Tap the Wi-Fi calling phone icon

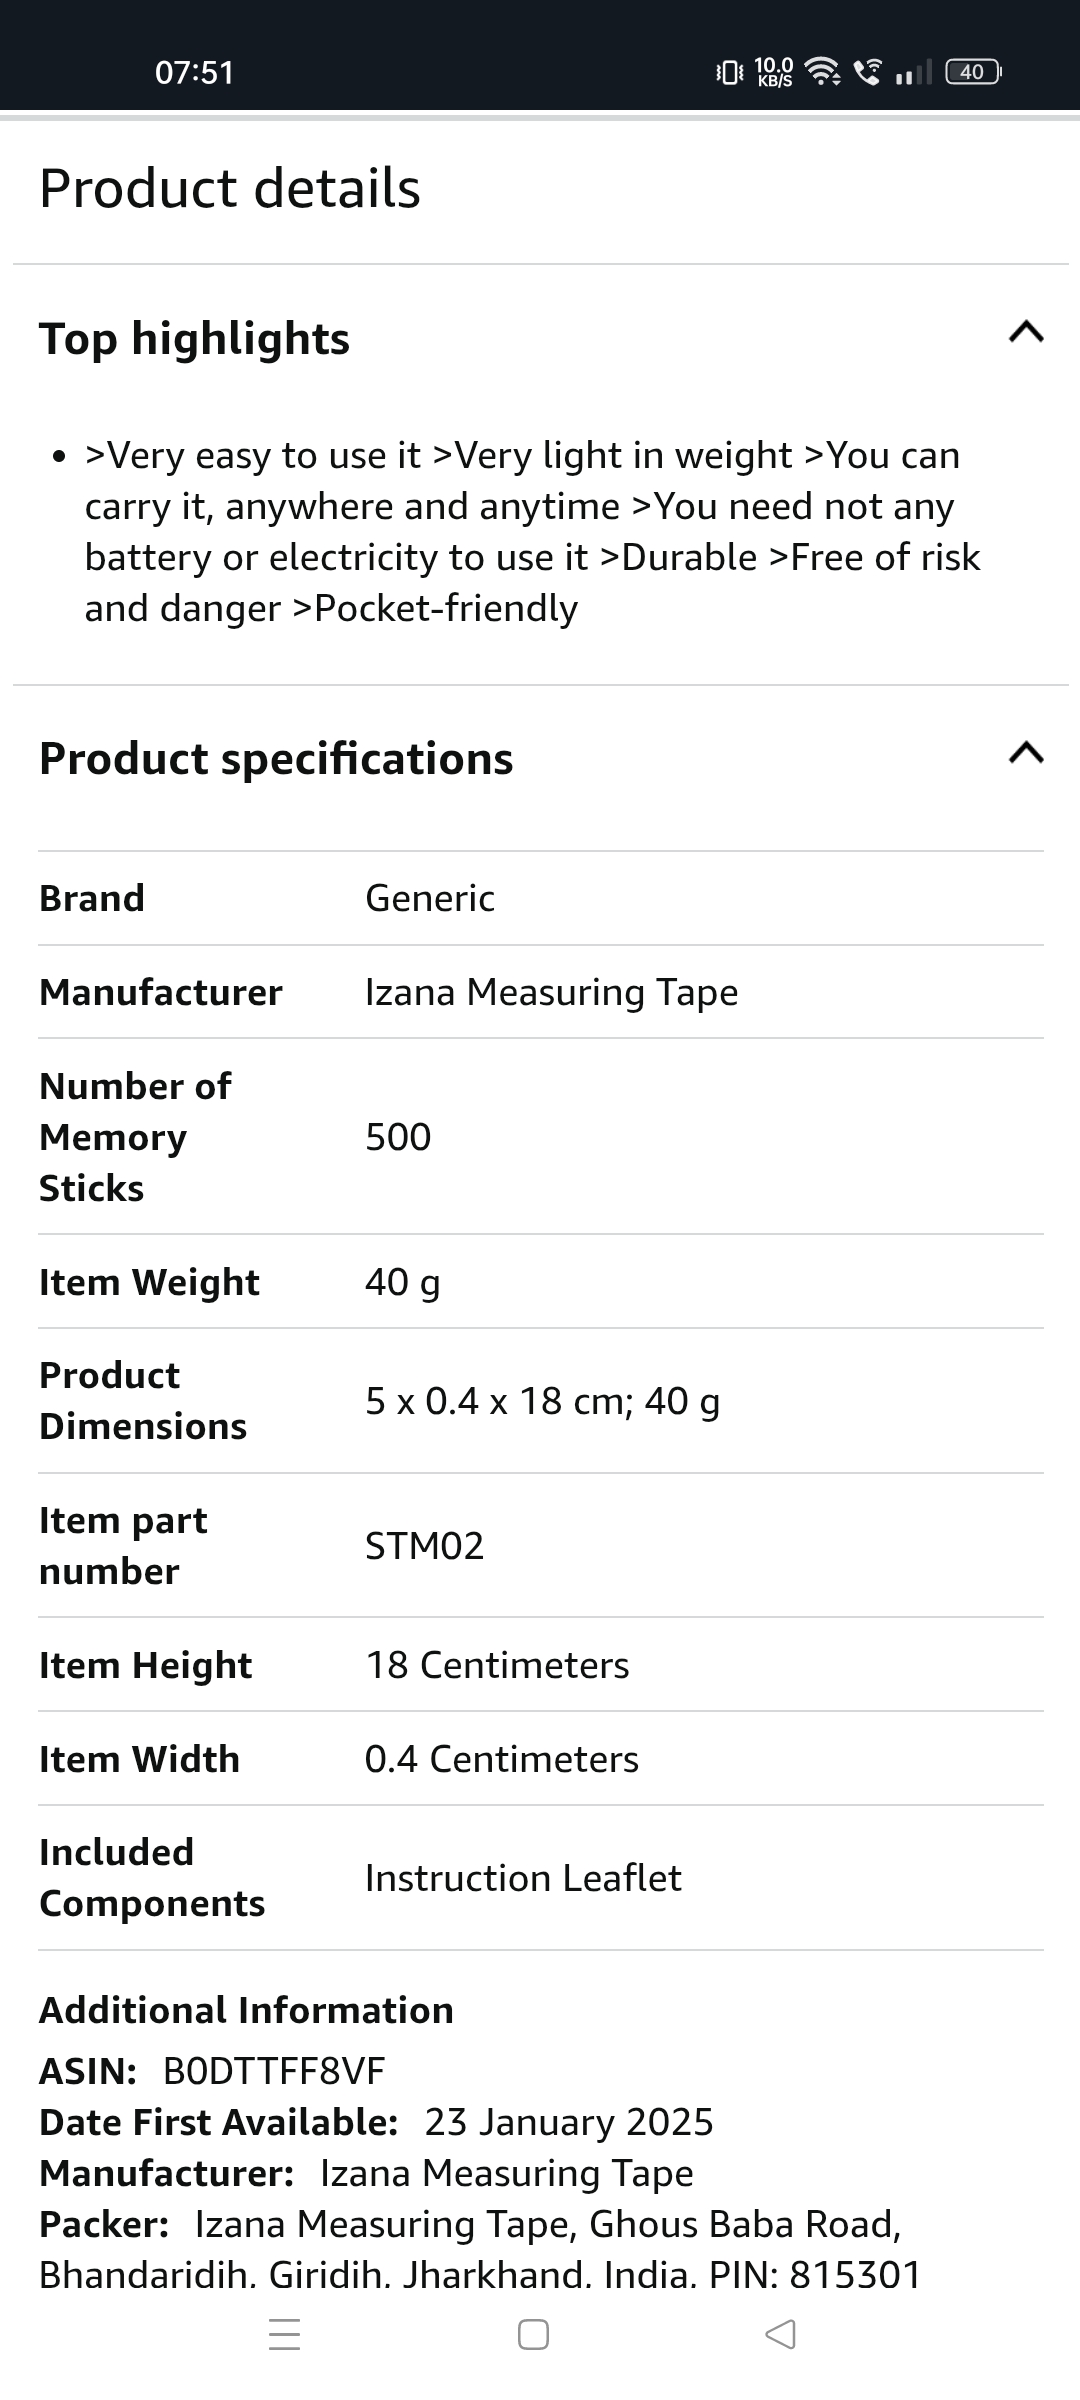(869, 71)
